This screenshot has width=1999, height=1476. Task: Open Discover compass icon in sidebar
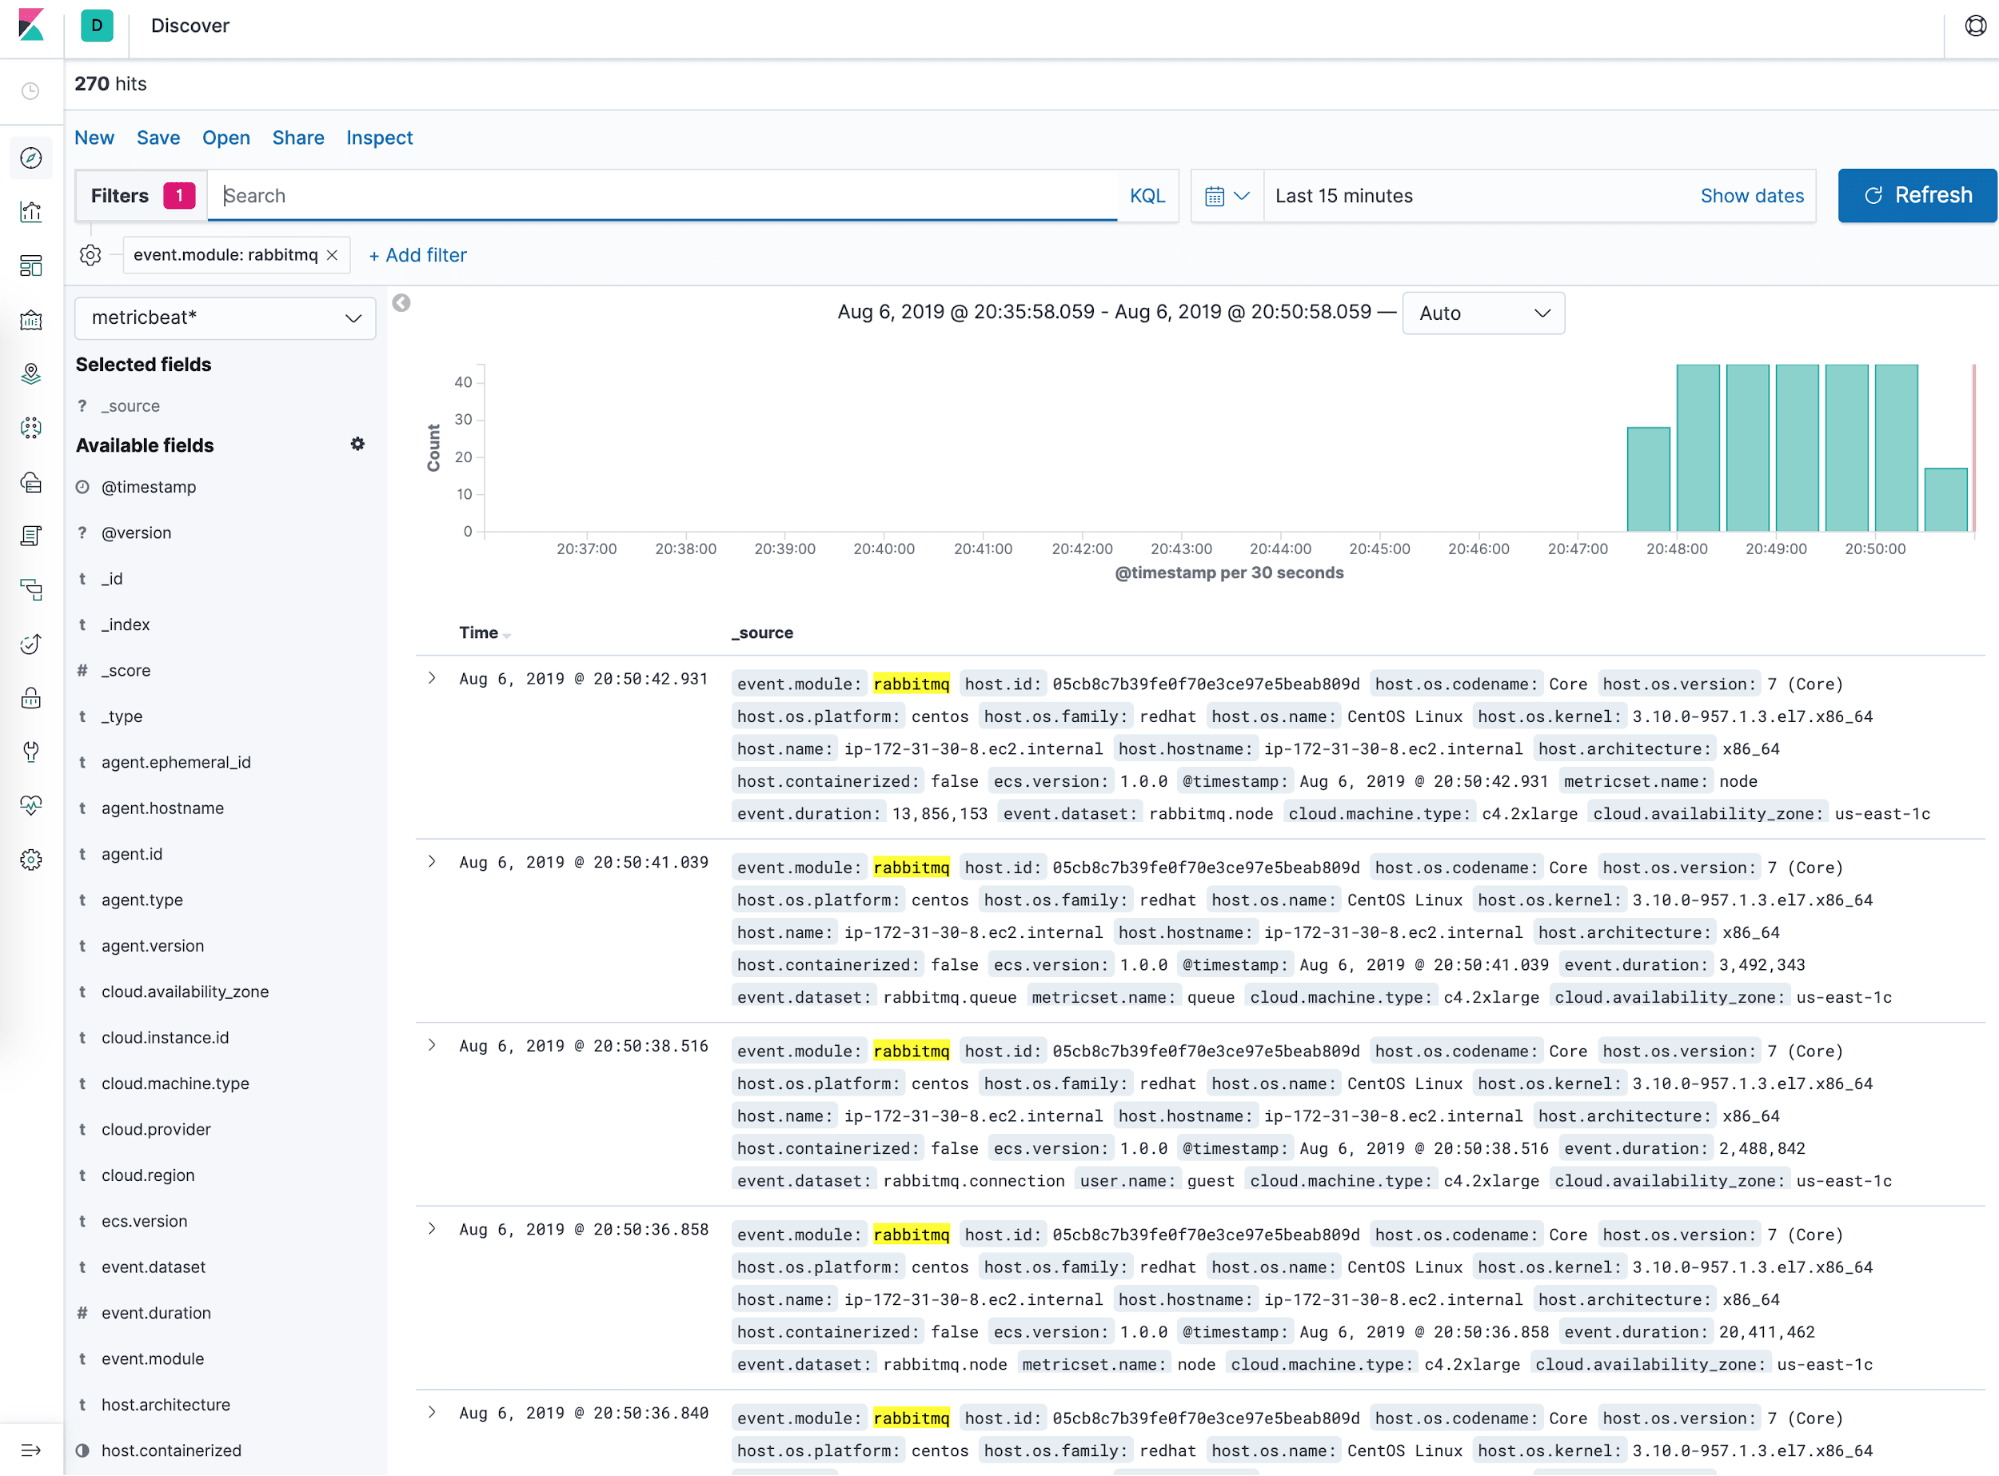(x=31, y=158)
